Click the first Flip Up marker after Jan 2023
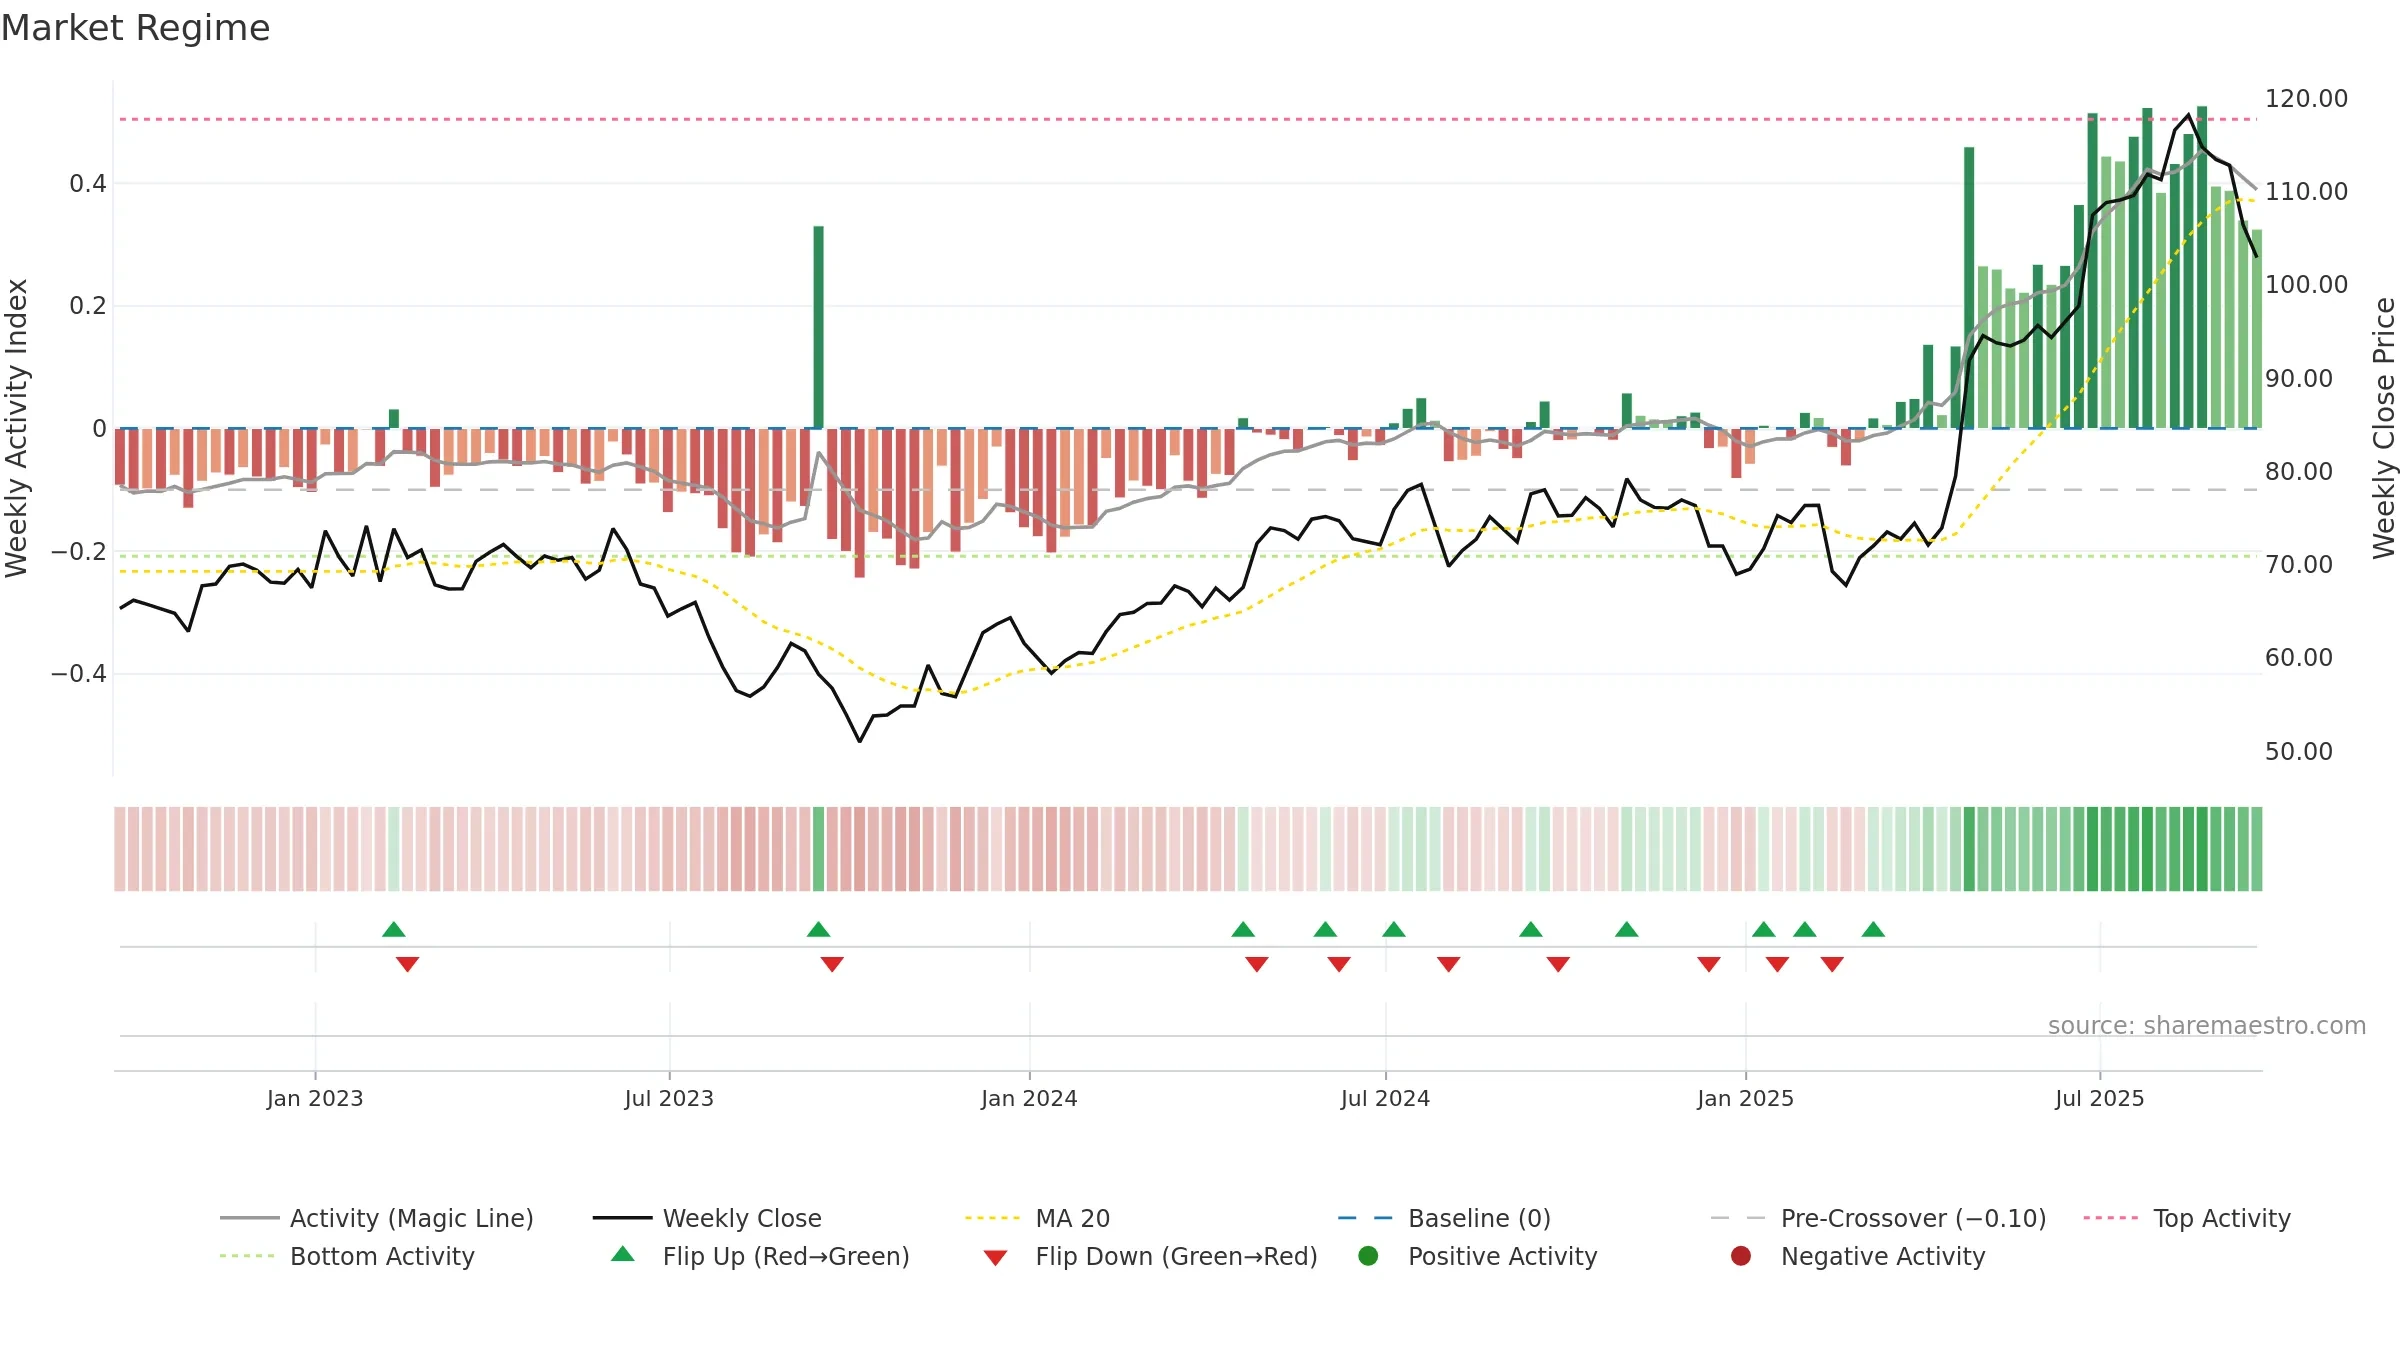 (394, 929)
